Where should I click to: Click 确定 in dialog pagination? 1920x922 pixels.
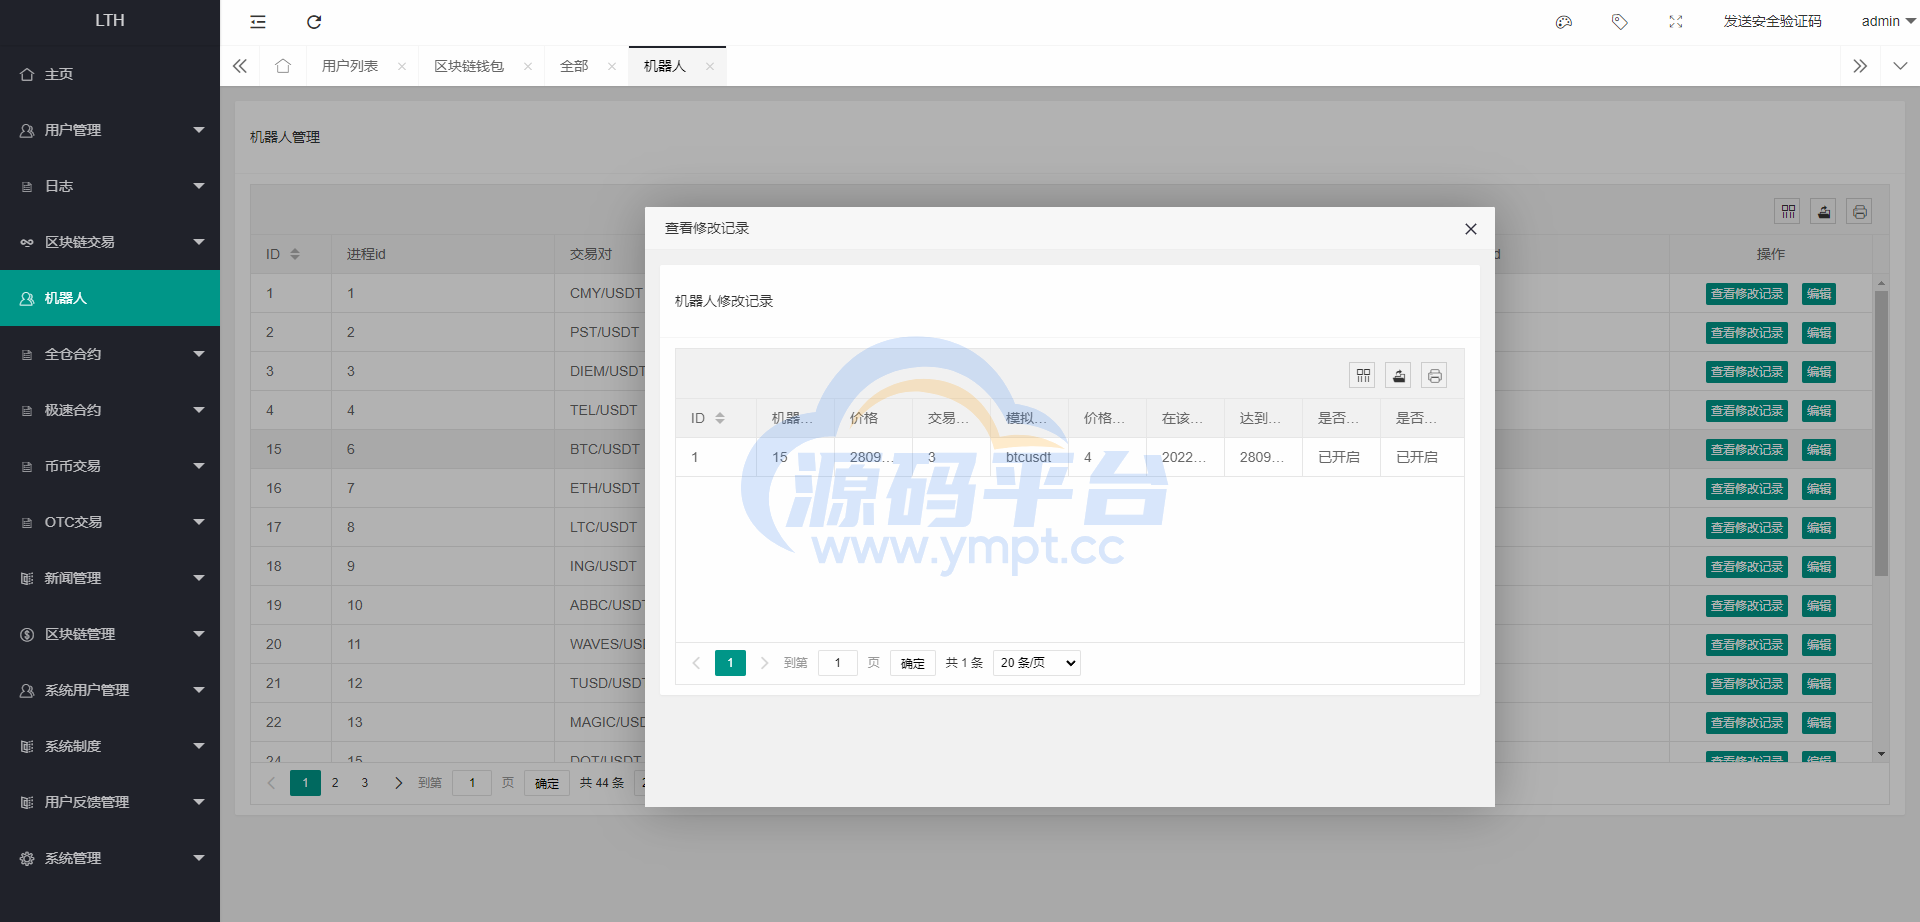tap(913, 663)
